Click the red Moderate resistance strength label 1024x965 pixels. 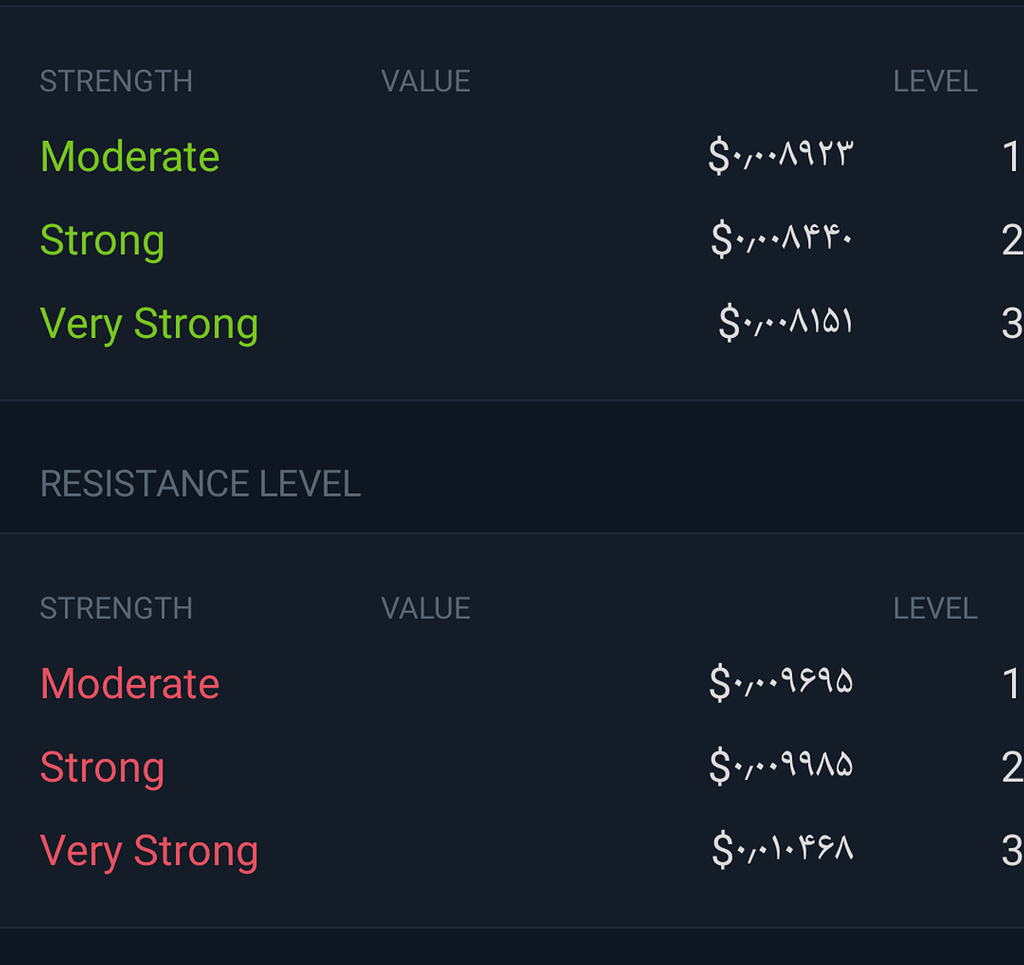130,684
